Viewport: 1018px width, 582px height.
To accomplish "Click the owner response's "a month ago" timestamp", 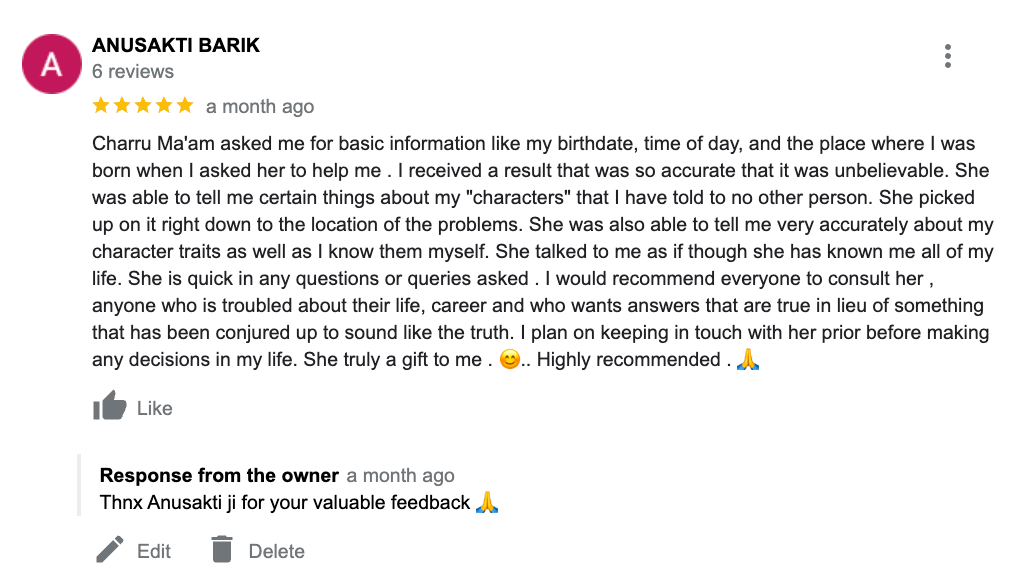I will pyautogui.click(x=400, y=476).
